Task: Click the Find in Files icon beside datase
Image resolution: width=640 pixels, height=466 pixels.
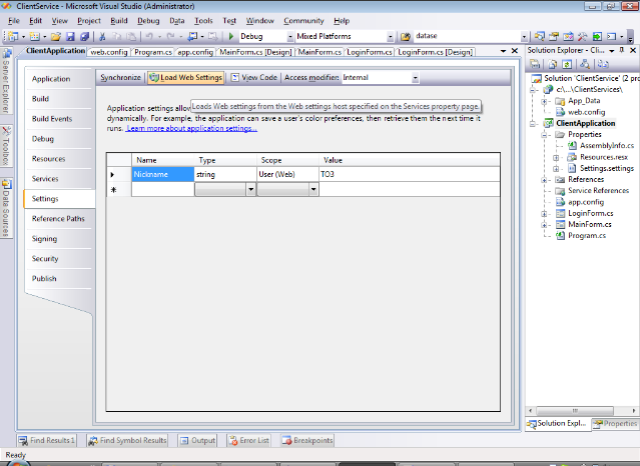Action: (405, 37)
